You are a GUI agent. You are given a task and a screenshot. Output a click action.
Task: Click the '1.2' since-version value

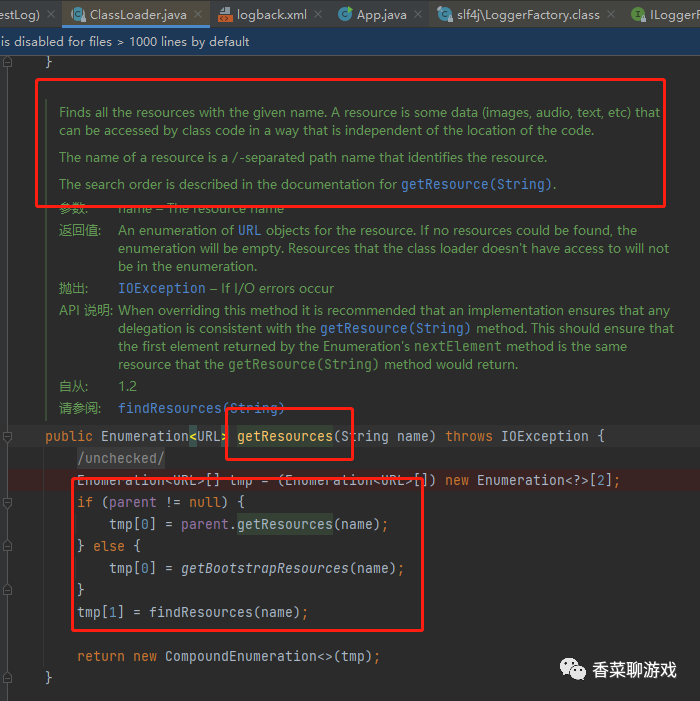127,386
